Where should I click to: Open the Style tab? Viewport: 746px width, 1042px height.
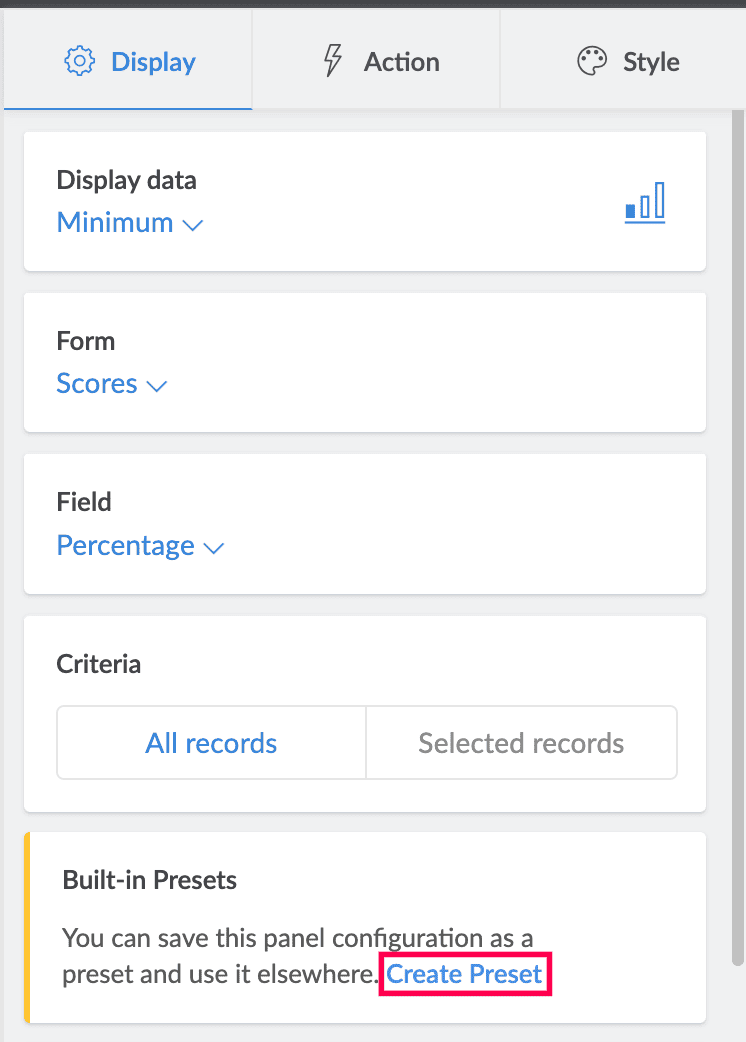tap(651, 62)
